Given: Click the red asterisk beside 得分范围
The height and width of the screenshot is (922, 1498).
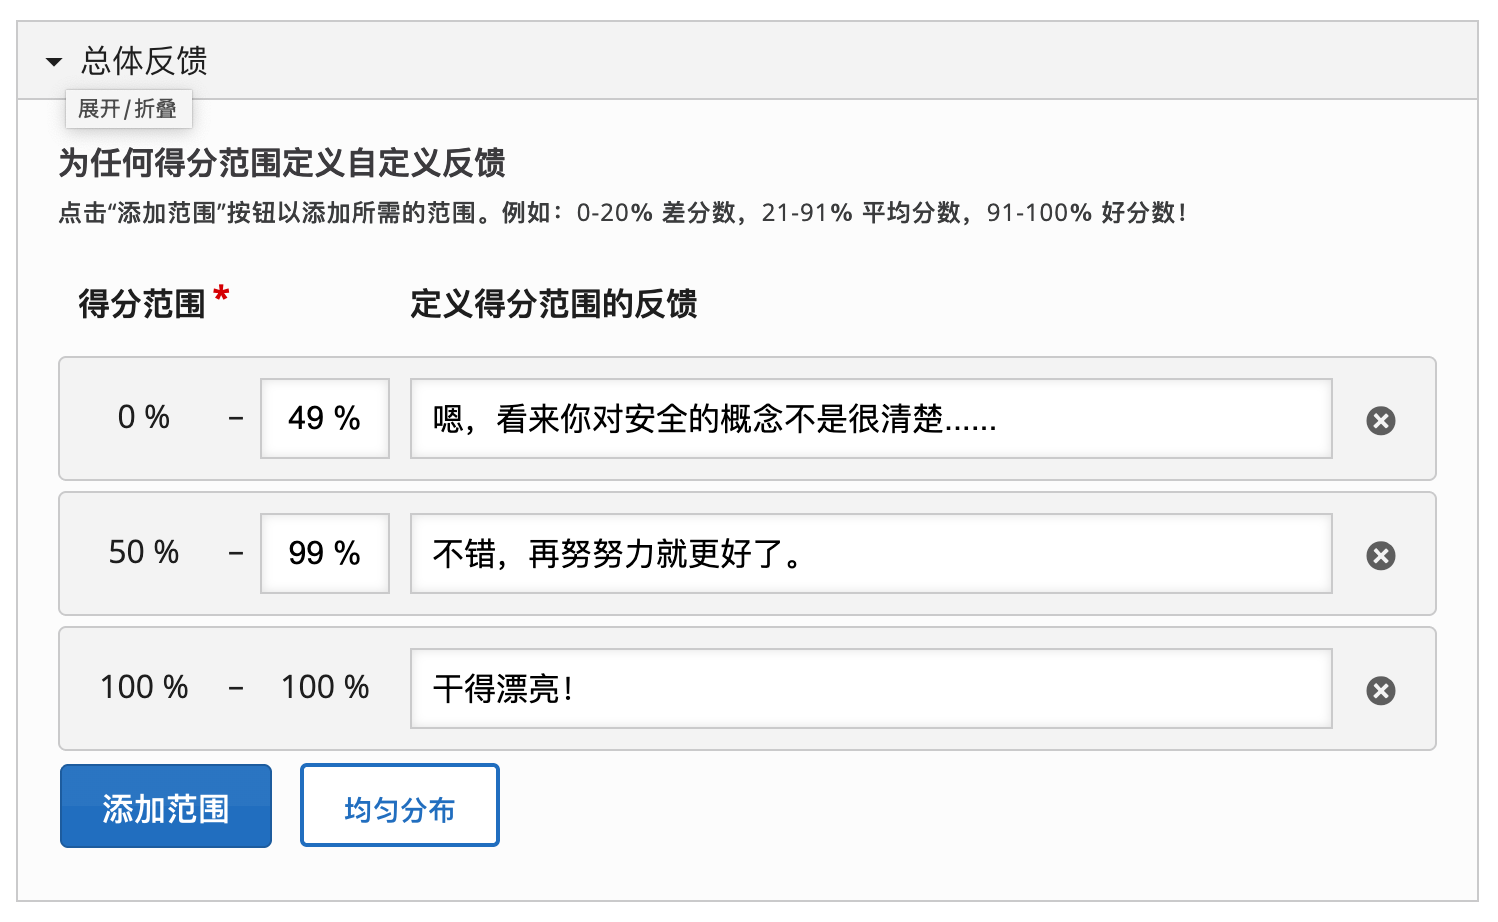Looking at the screenshot, I should pos(222,293).
